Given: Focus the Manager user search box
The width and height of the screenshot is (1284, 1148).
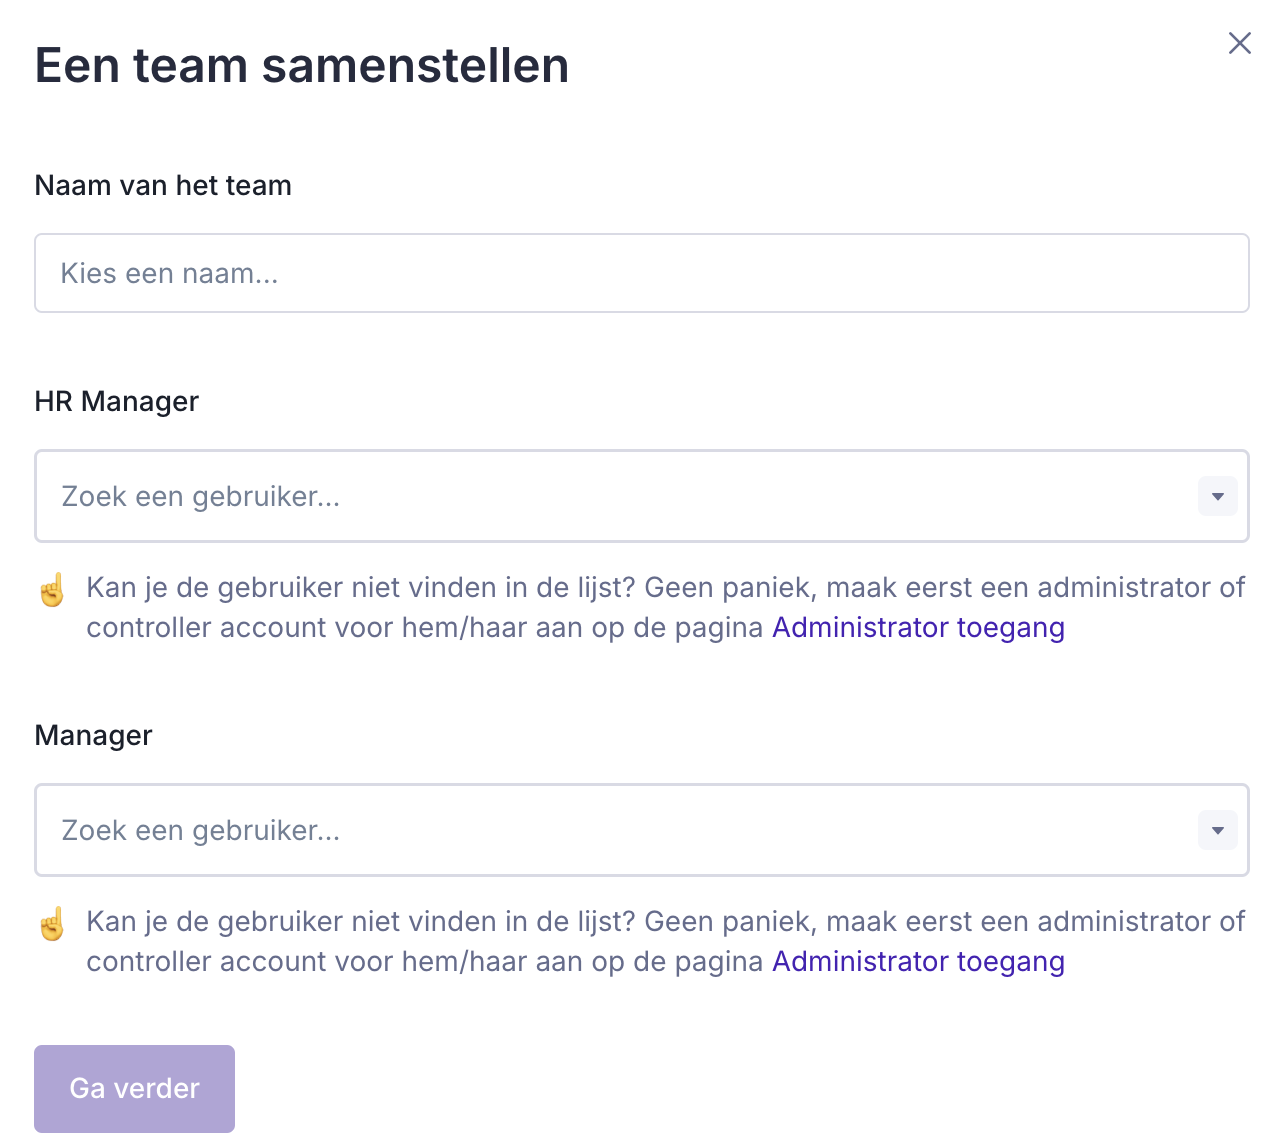Looking at the screenshot, I should point(610,830).
